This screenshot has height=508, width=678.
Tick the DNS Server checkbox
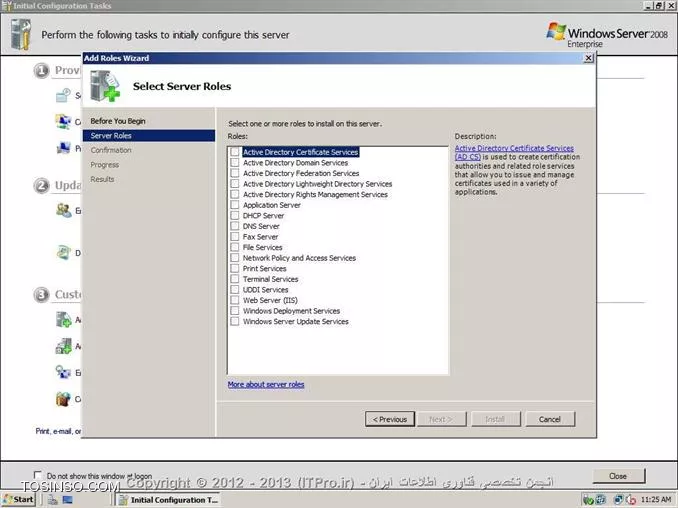click(234, 226)
